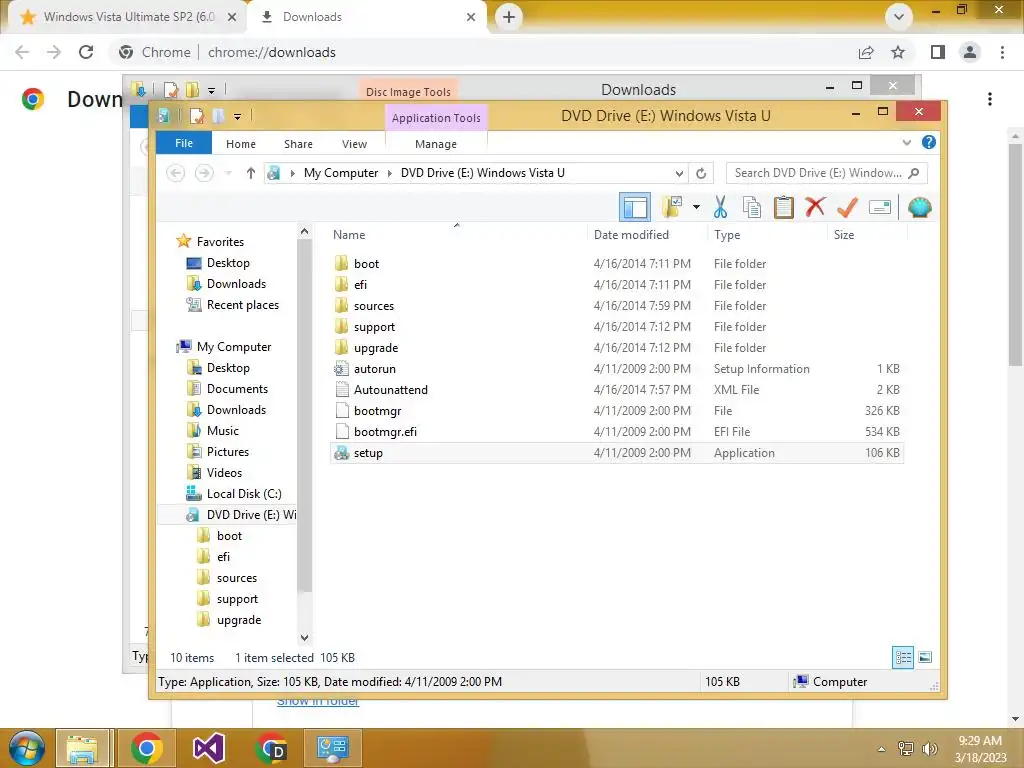This screenshot has width=1024, height=768.
Task: Click the New Folder quick access icon in DVD Drive window
Action: point(218,116)
